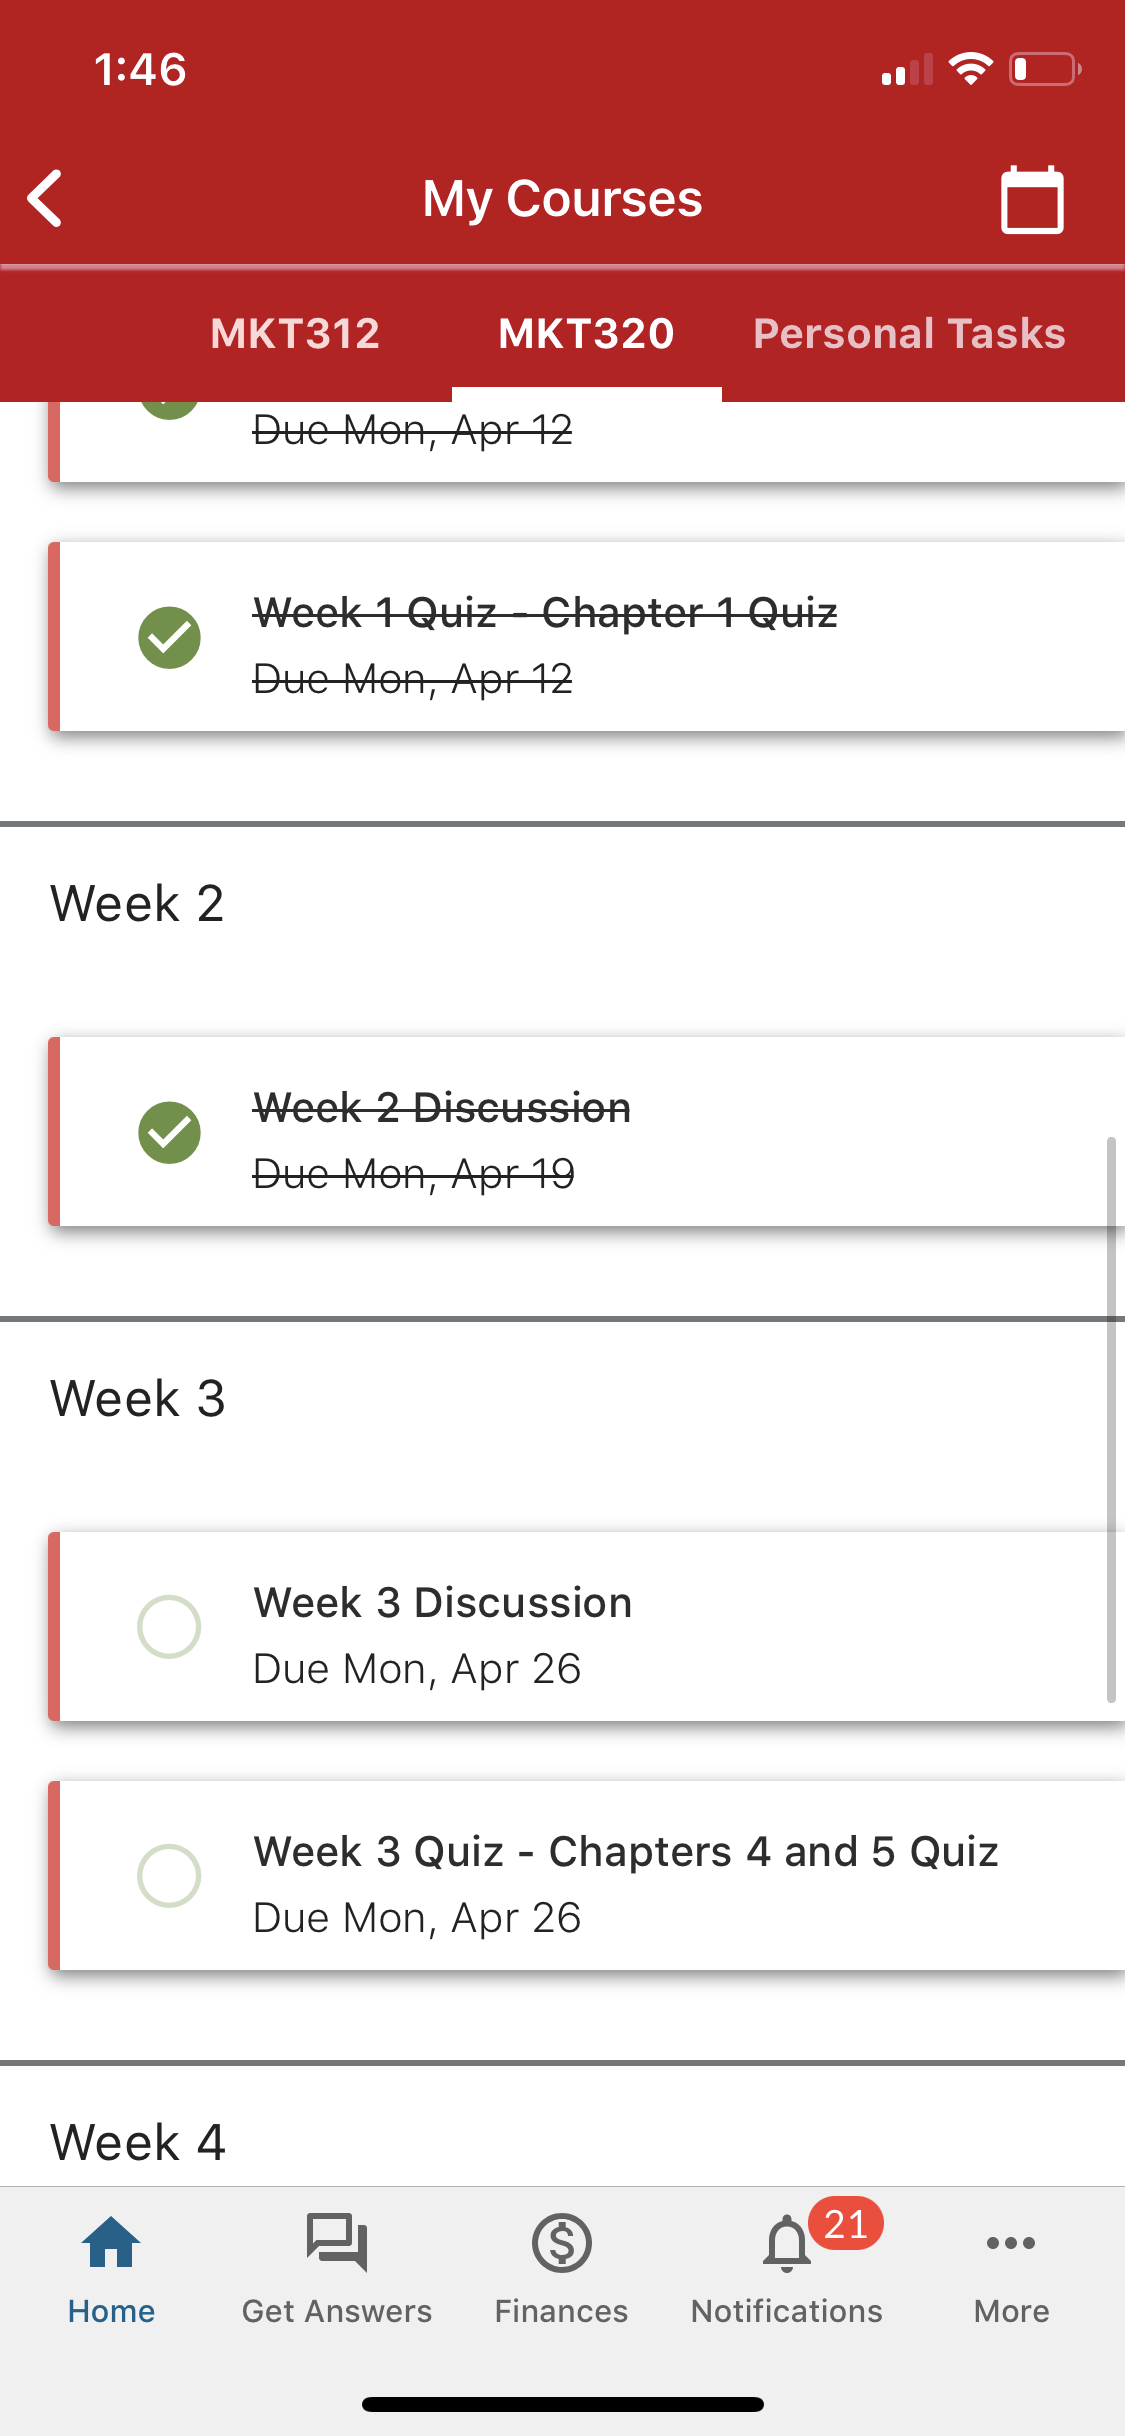Uncheck Week 1 Quiz Chapter 1 task
This screenshot has height=2436, width=1125.
coord(169,637)
